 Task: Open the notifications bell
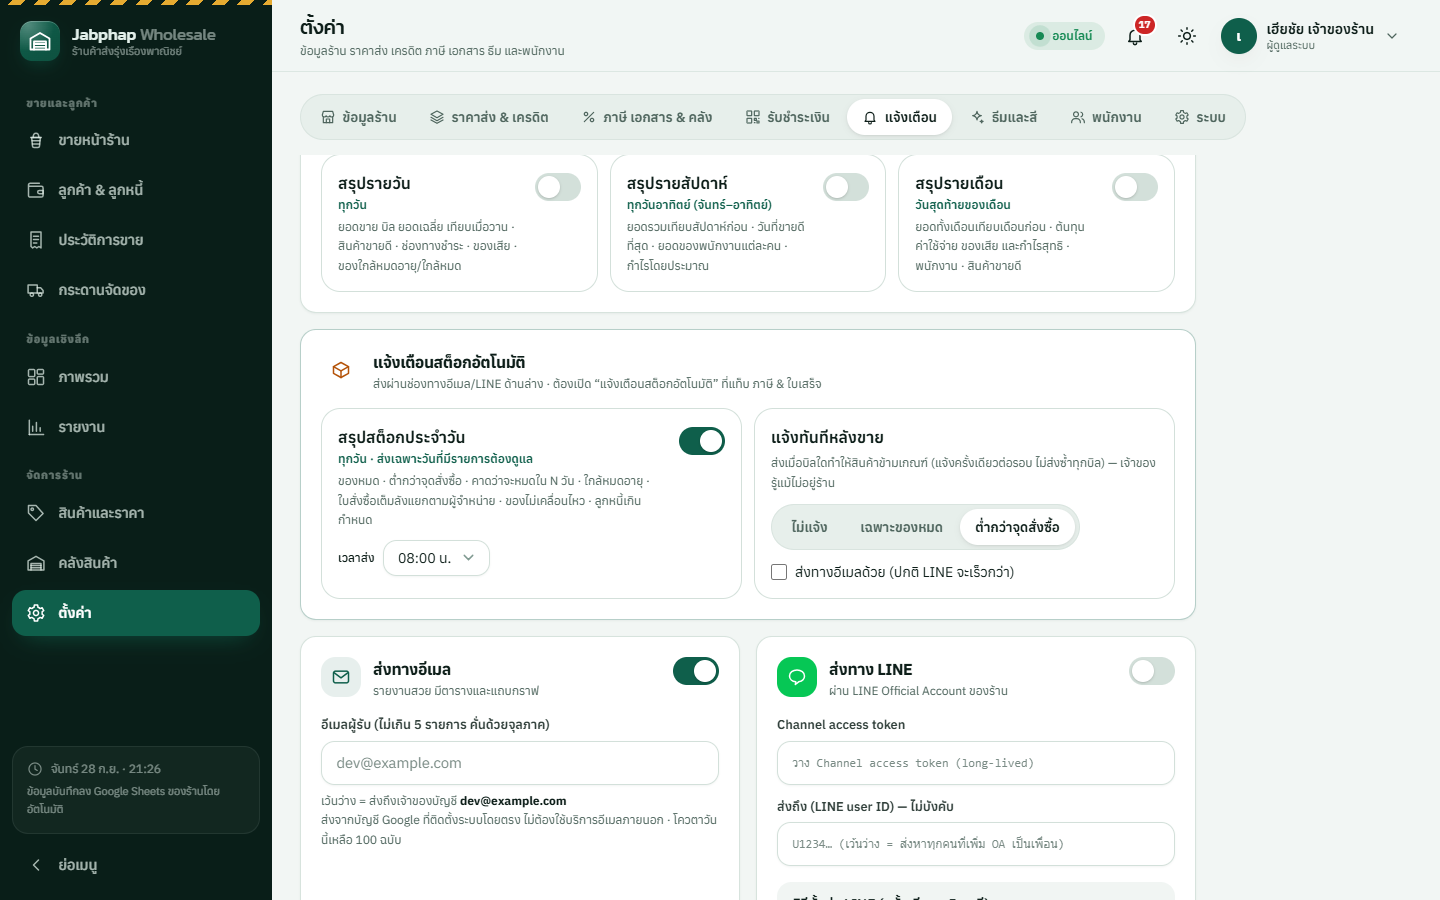click(1135, 36)
